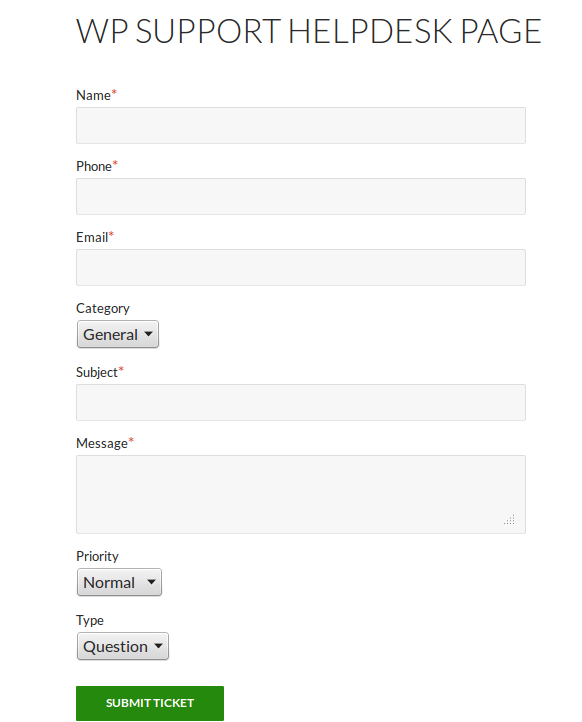This screenshot has height=722, width=582.
Task: Click the arrow on the Type select
Action: [x=158, y=646]
